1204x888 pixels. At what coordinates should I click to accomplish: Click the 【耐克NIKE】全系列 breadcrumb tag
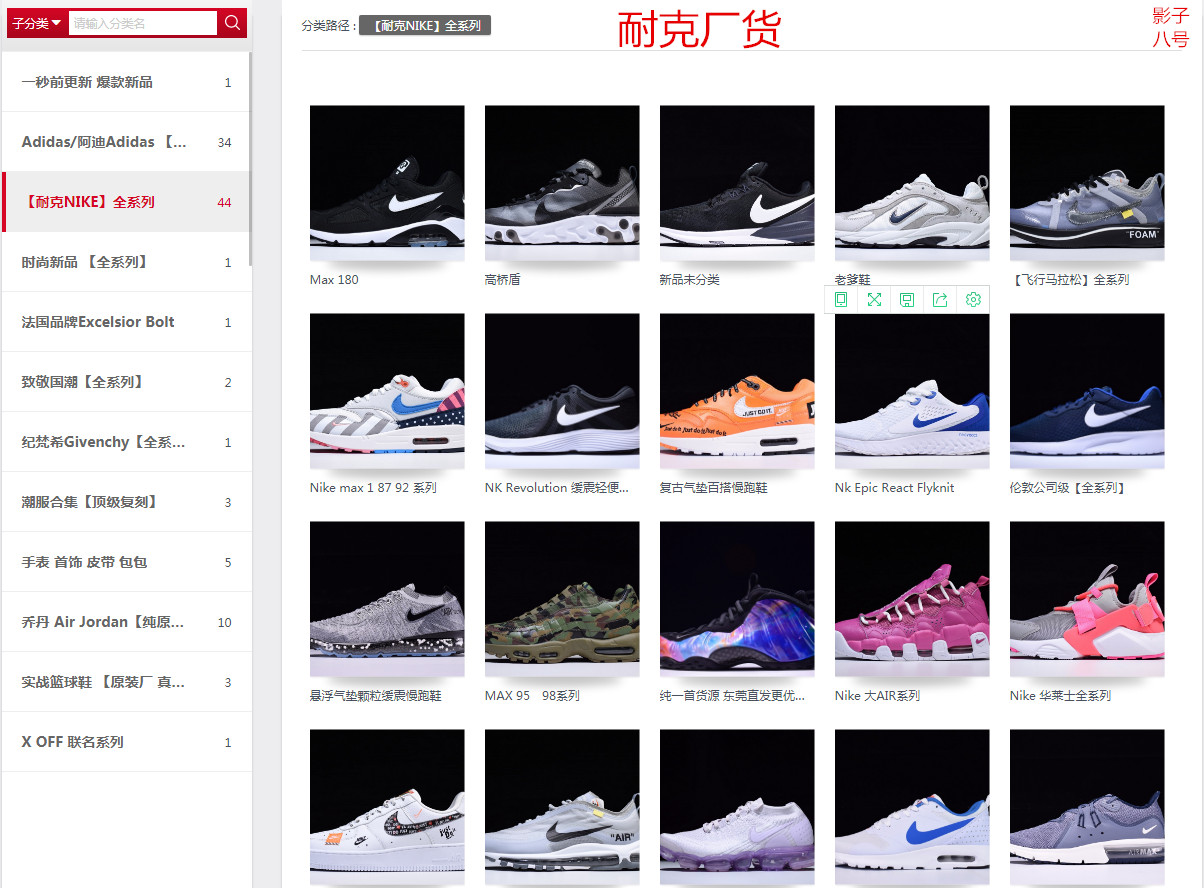pos(425,25)
